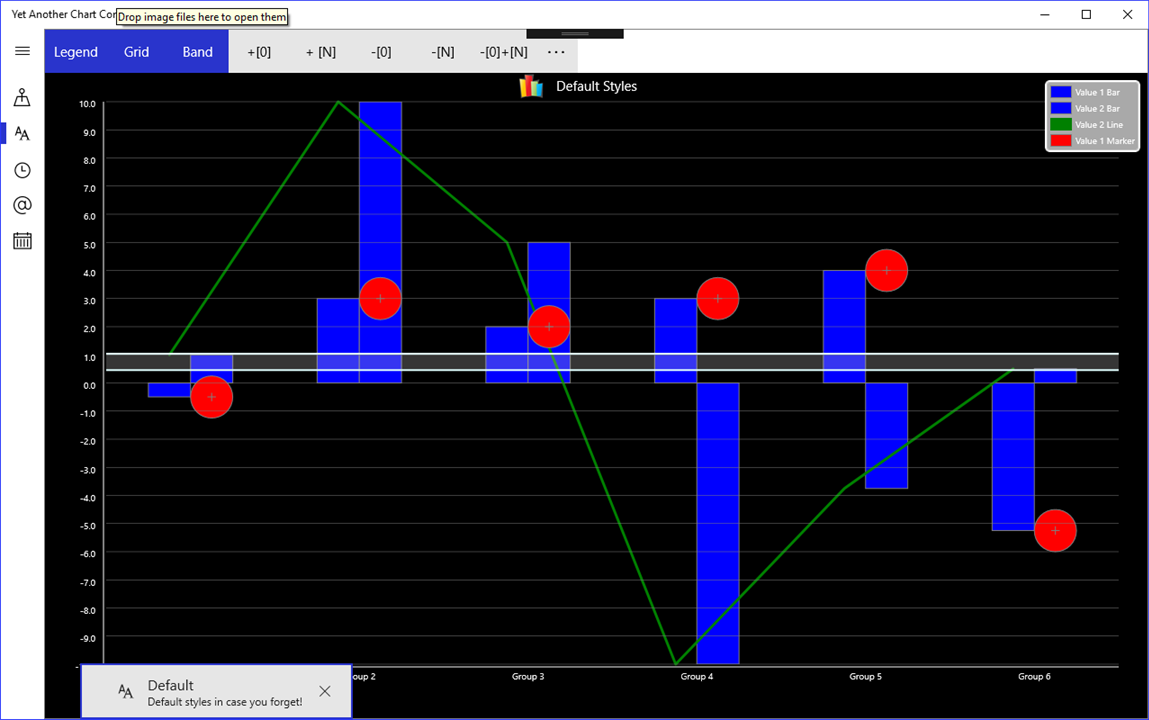The height and width of the screenshot is (720, 1149).
Task: Minimize the application window
Action: (x=1045, y=15)
